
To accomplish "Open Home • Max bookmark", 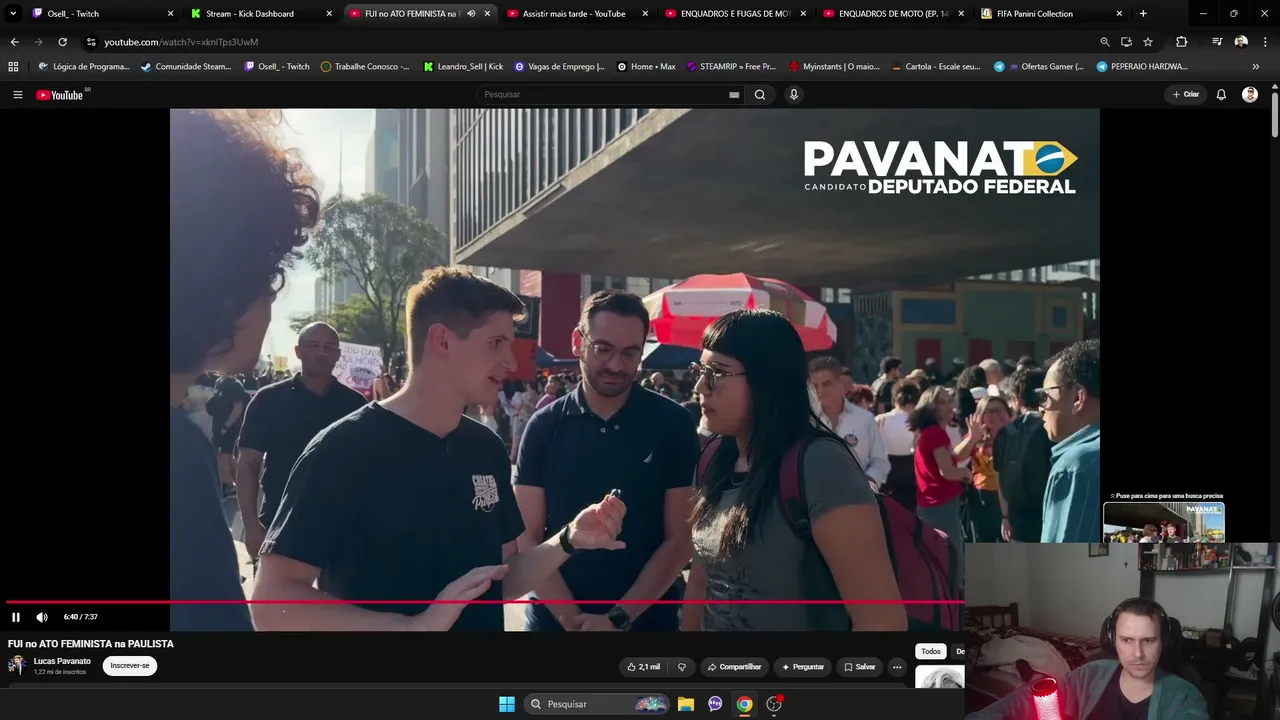I will coord(646,67).
